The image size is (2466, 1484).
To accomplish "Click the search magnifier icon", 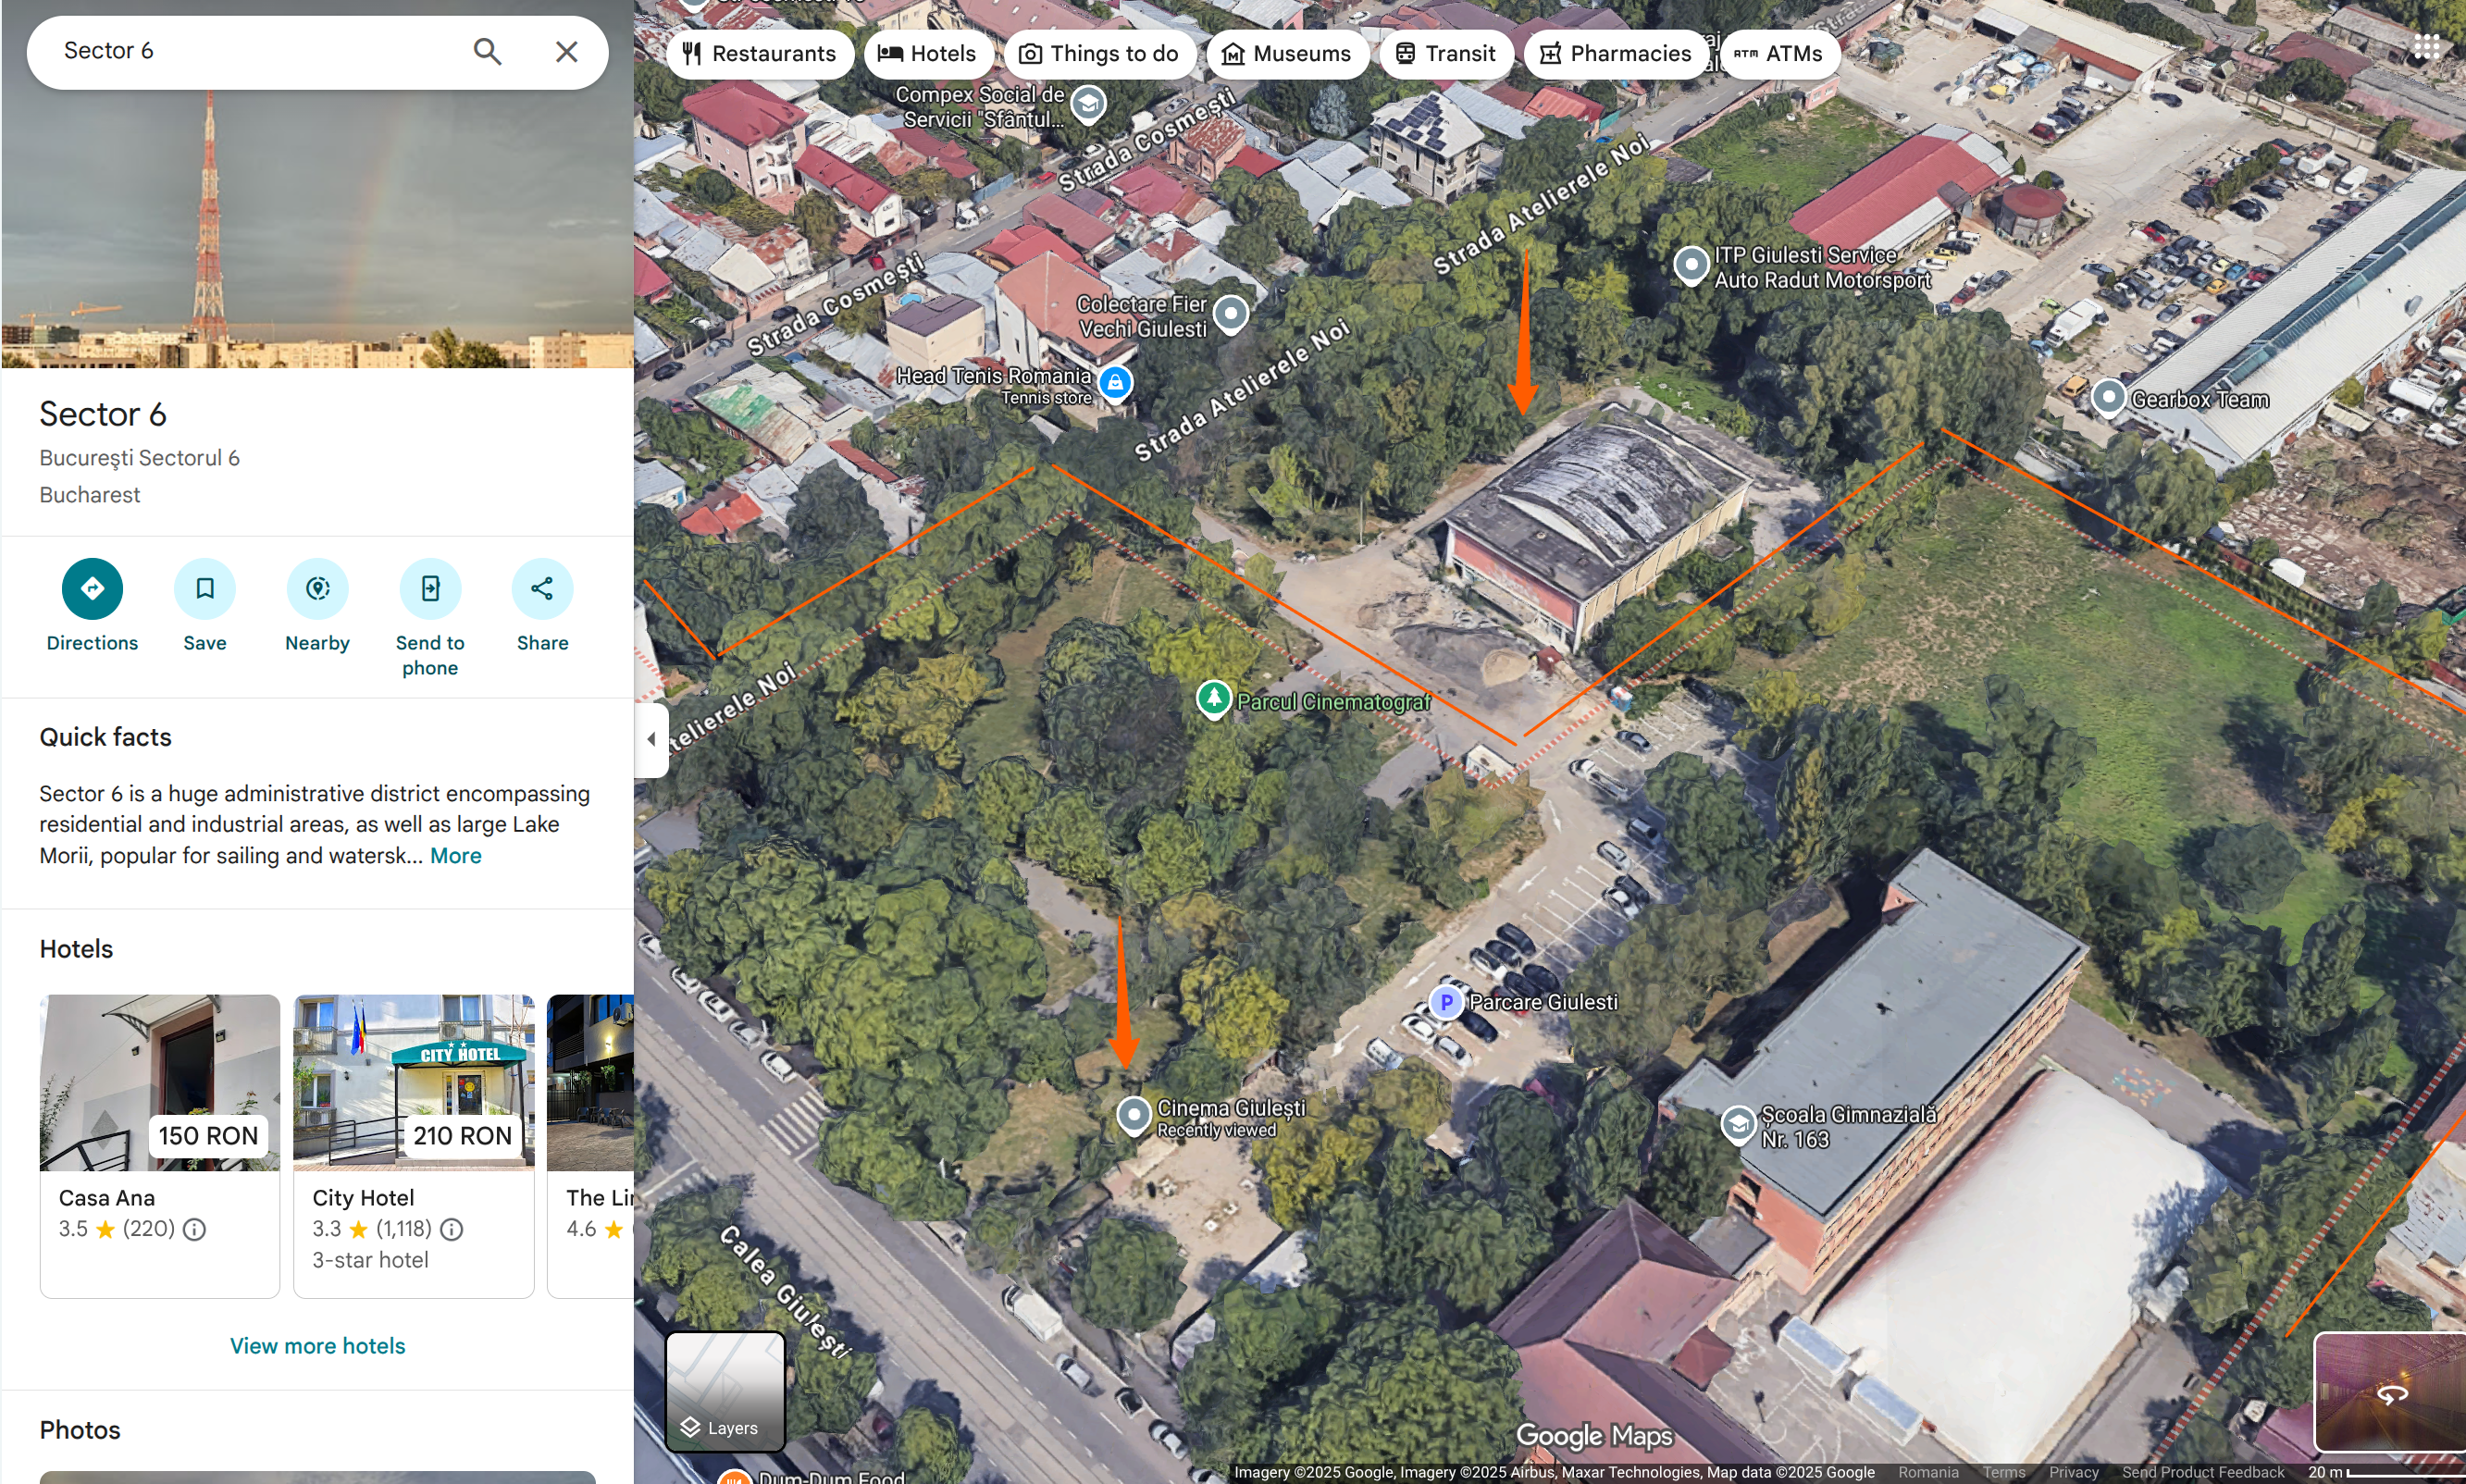I will click(x=487, y=51).
